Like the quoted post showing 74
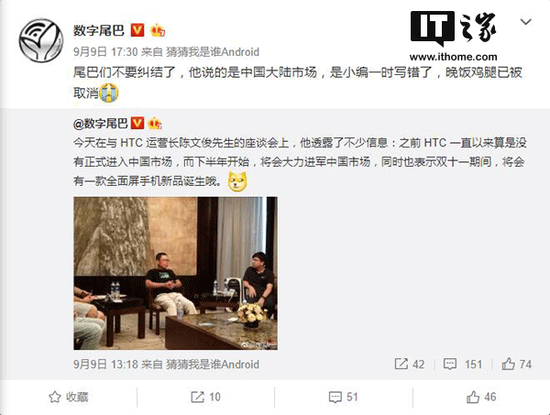 coord(516,364)
